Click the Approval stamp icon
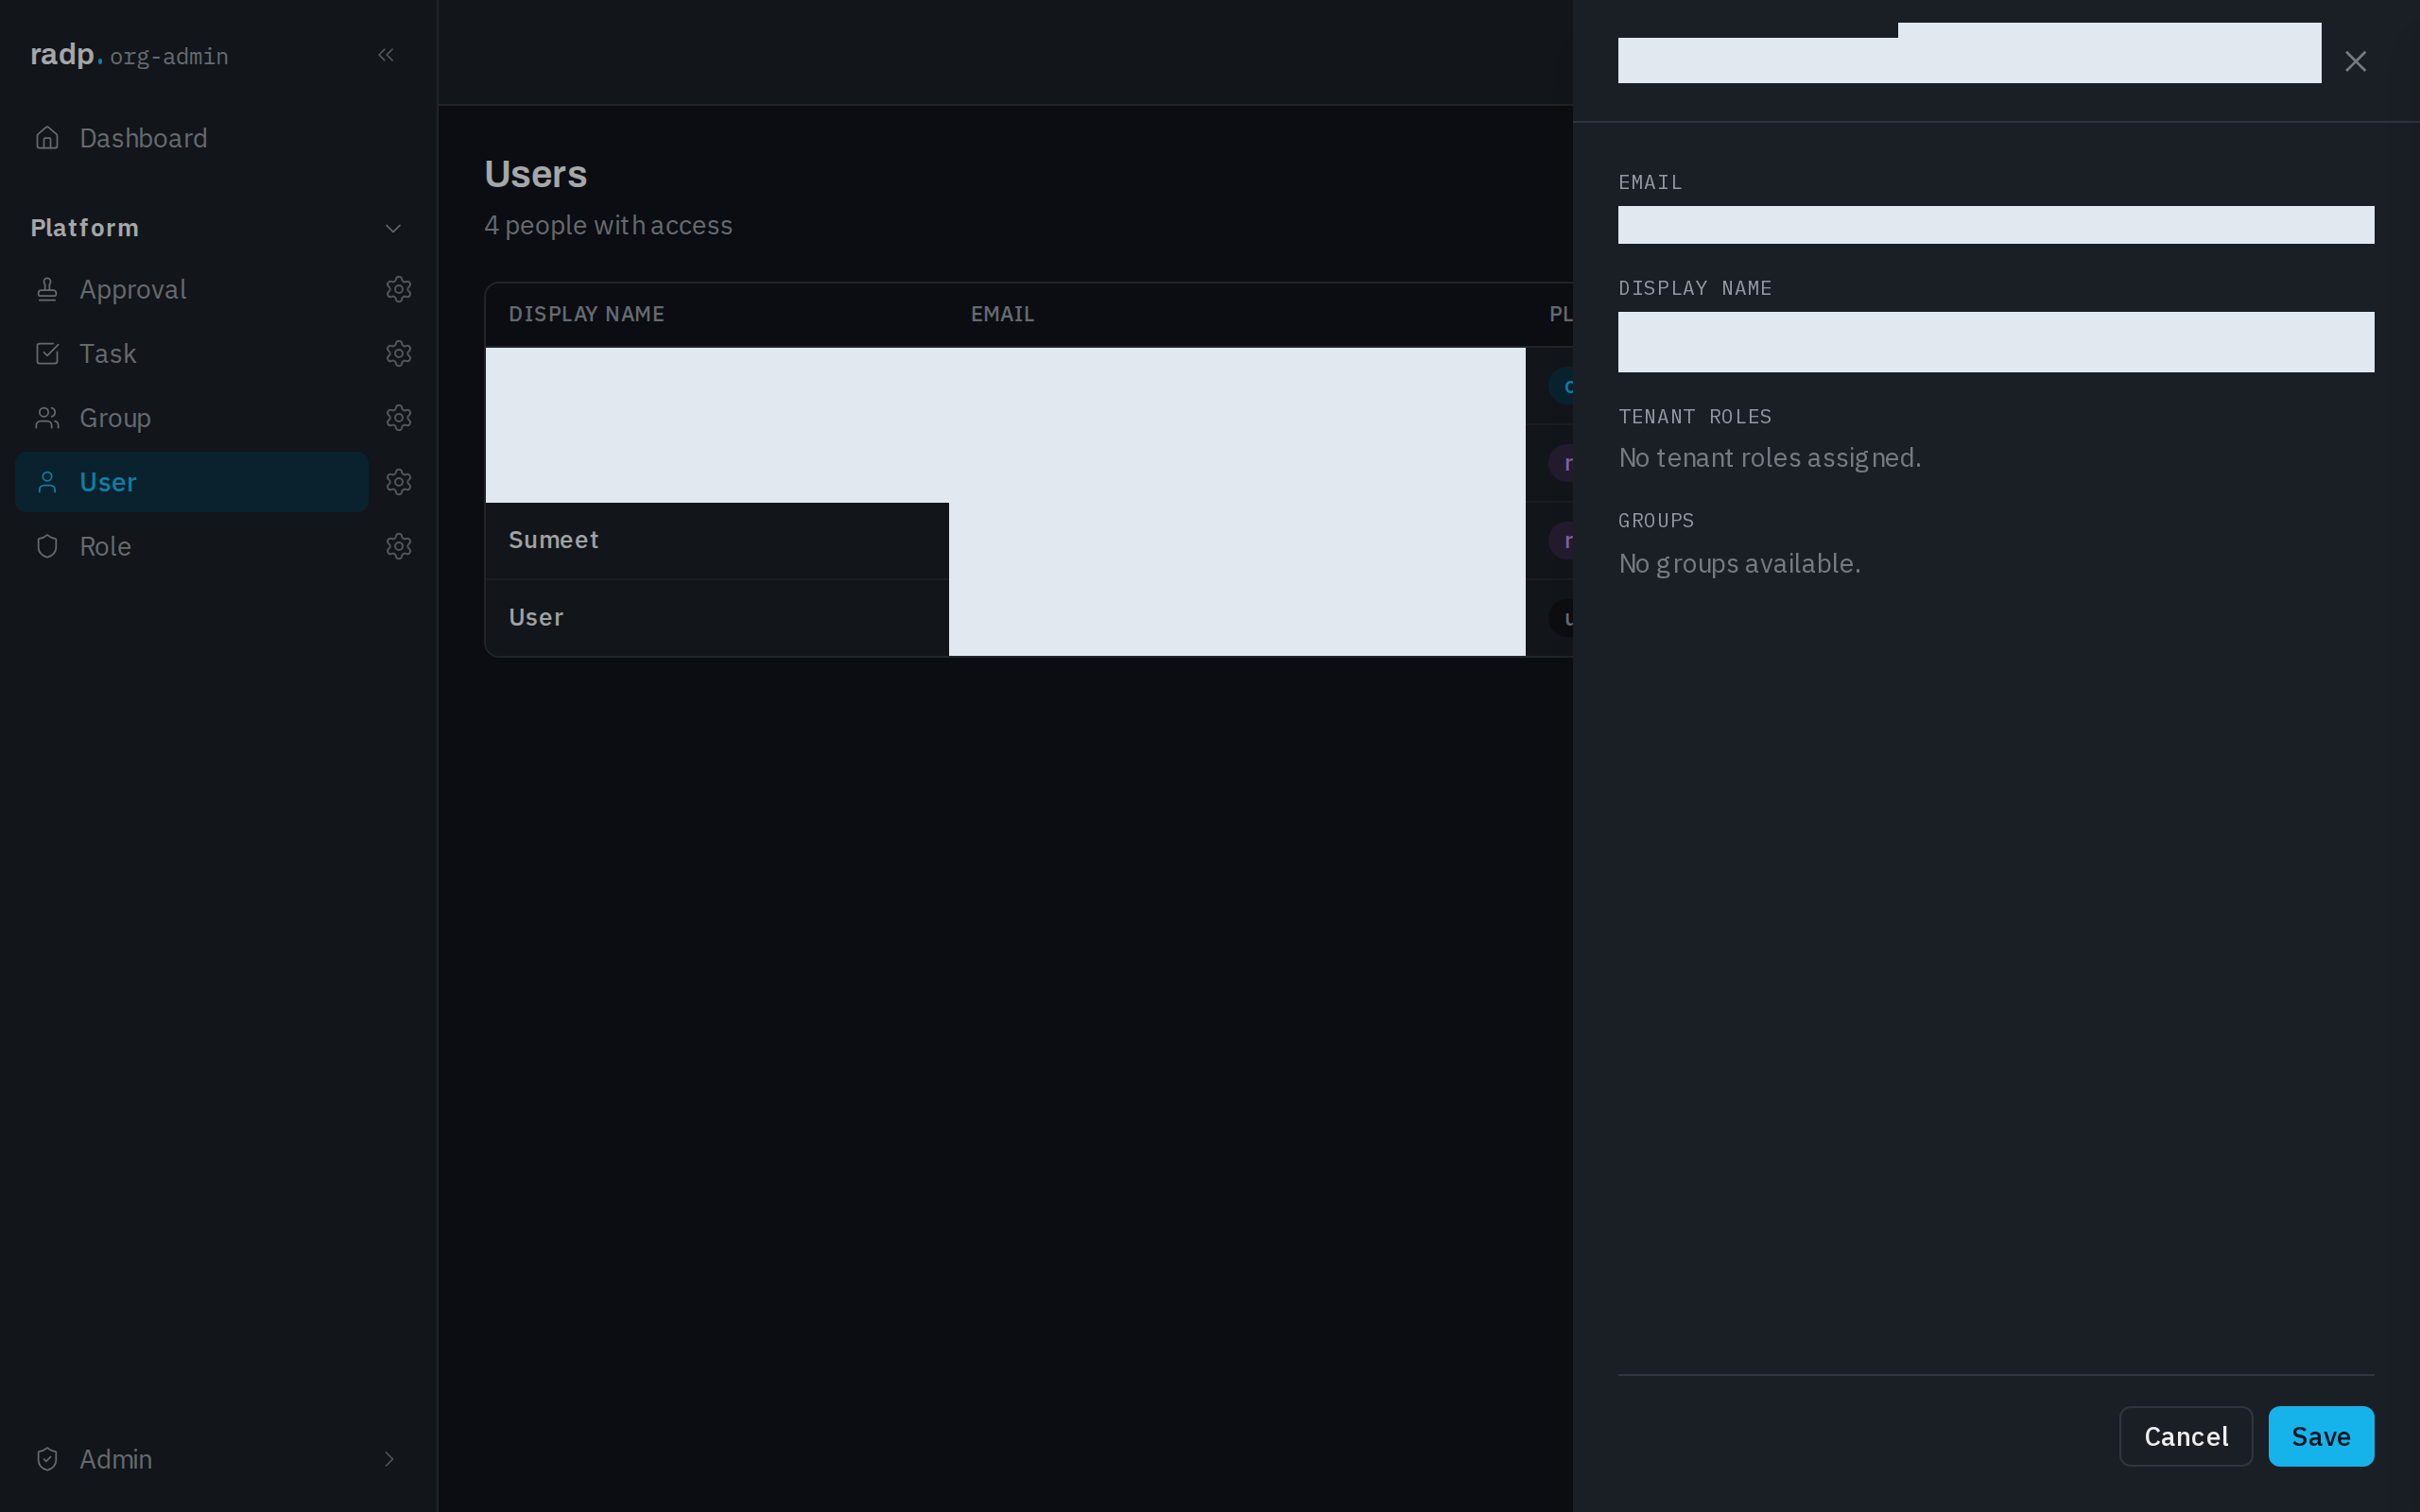 tap(47, 289)
